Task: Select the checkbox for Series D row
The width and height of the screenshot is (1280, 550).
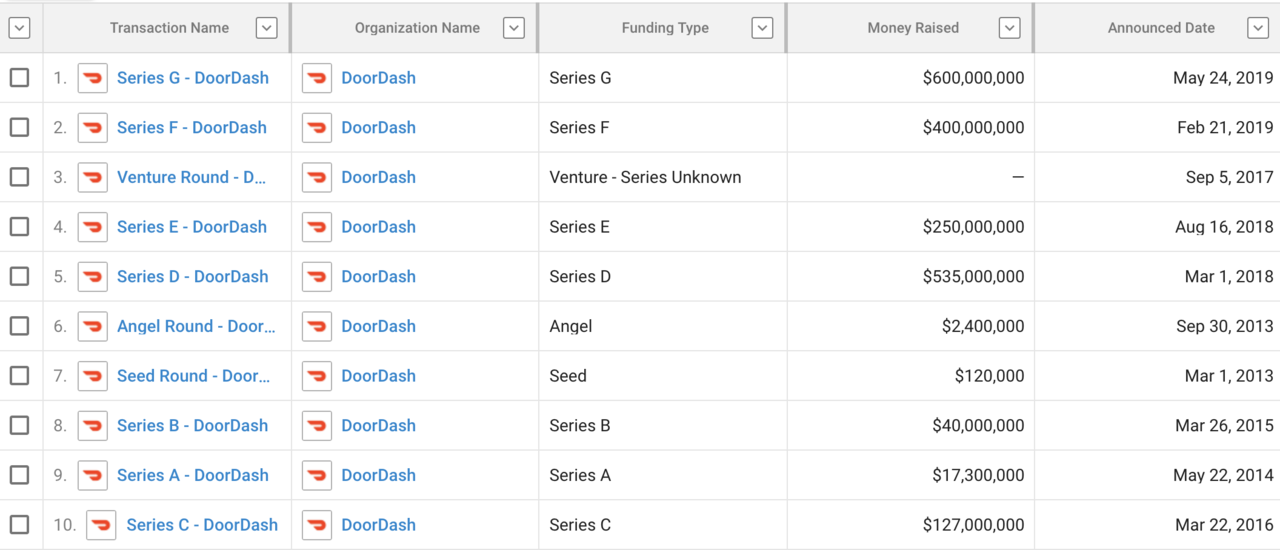Action: tap(19, 277)
